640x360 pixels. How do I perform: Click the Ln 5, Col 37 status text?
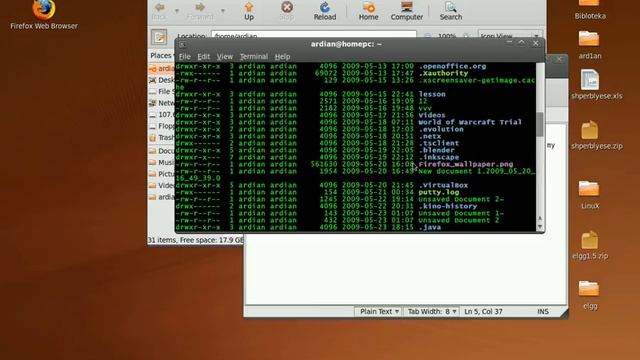click(483, 311)
